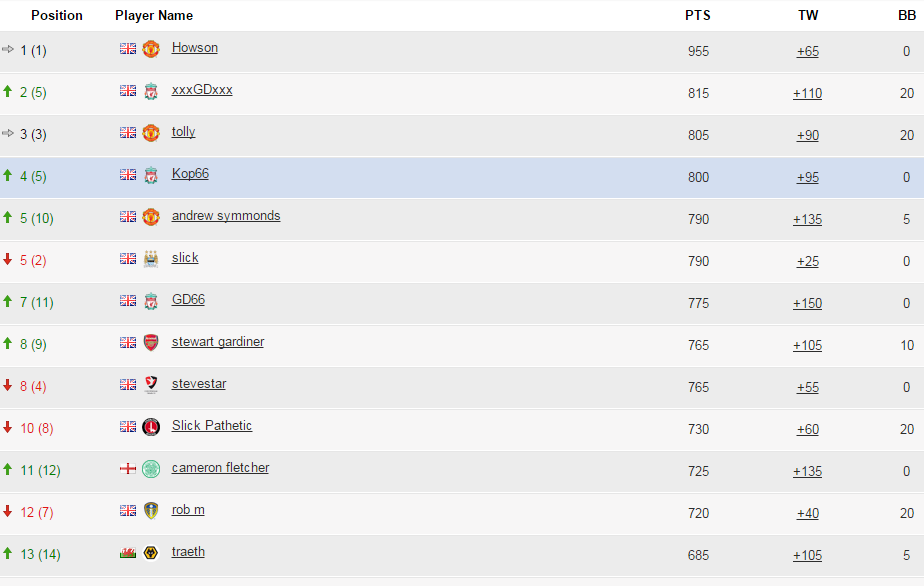Sort by the PTS column header
Screen dimensions: 924x586
698,15
